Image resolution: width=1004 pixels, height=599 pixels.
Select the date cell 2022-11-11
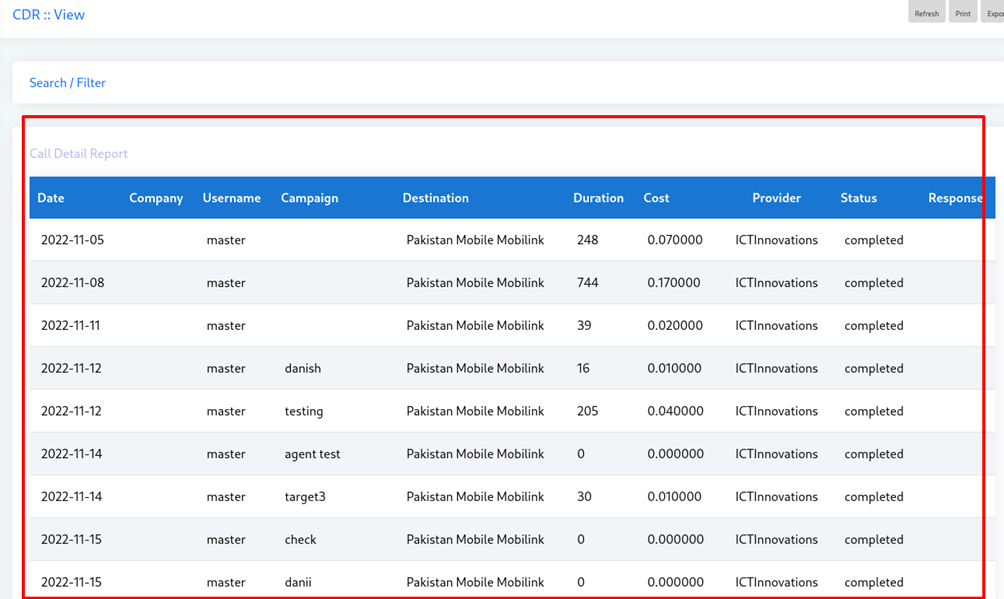pos(70,325)
